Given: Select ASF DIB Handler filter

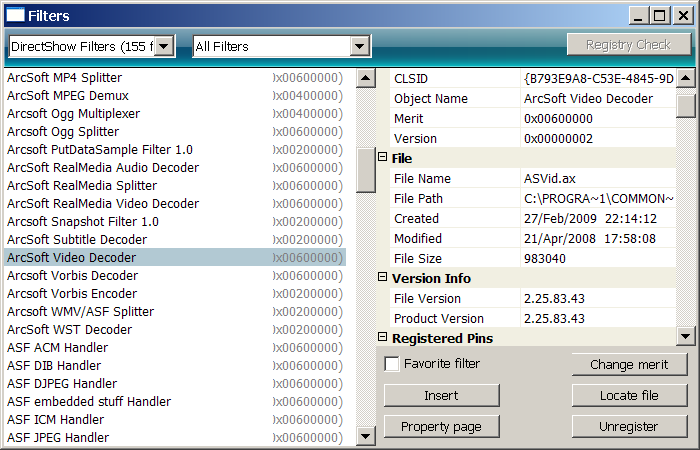Looking at the screenshot, I should (175, 366).
